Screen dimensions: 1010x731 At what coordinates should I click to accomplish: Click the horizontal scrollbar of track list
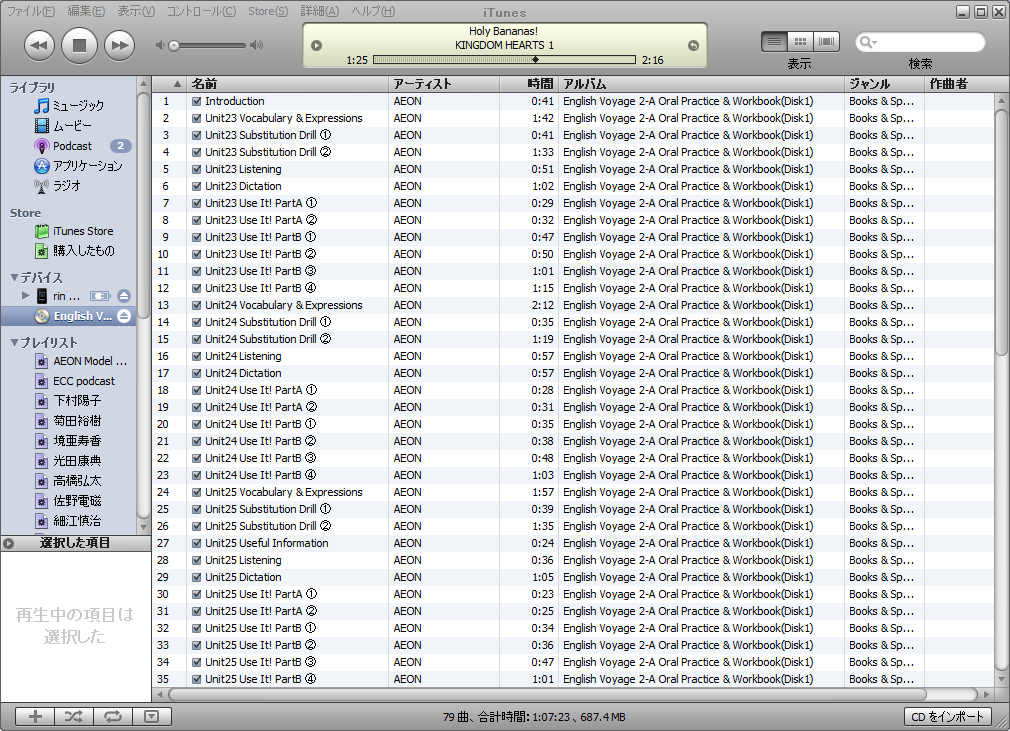547,694
